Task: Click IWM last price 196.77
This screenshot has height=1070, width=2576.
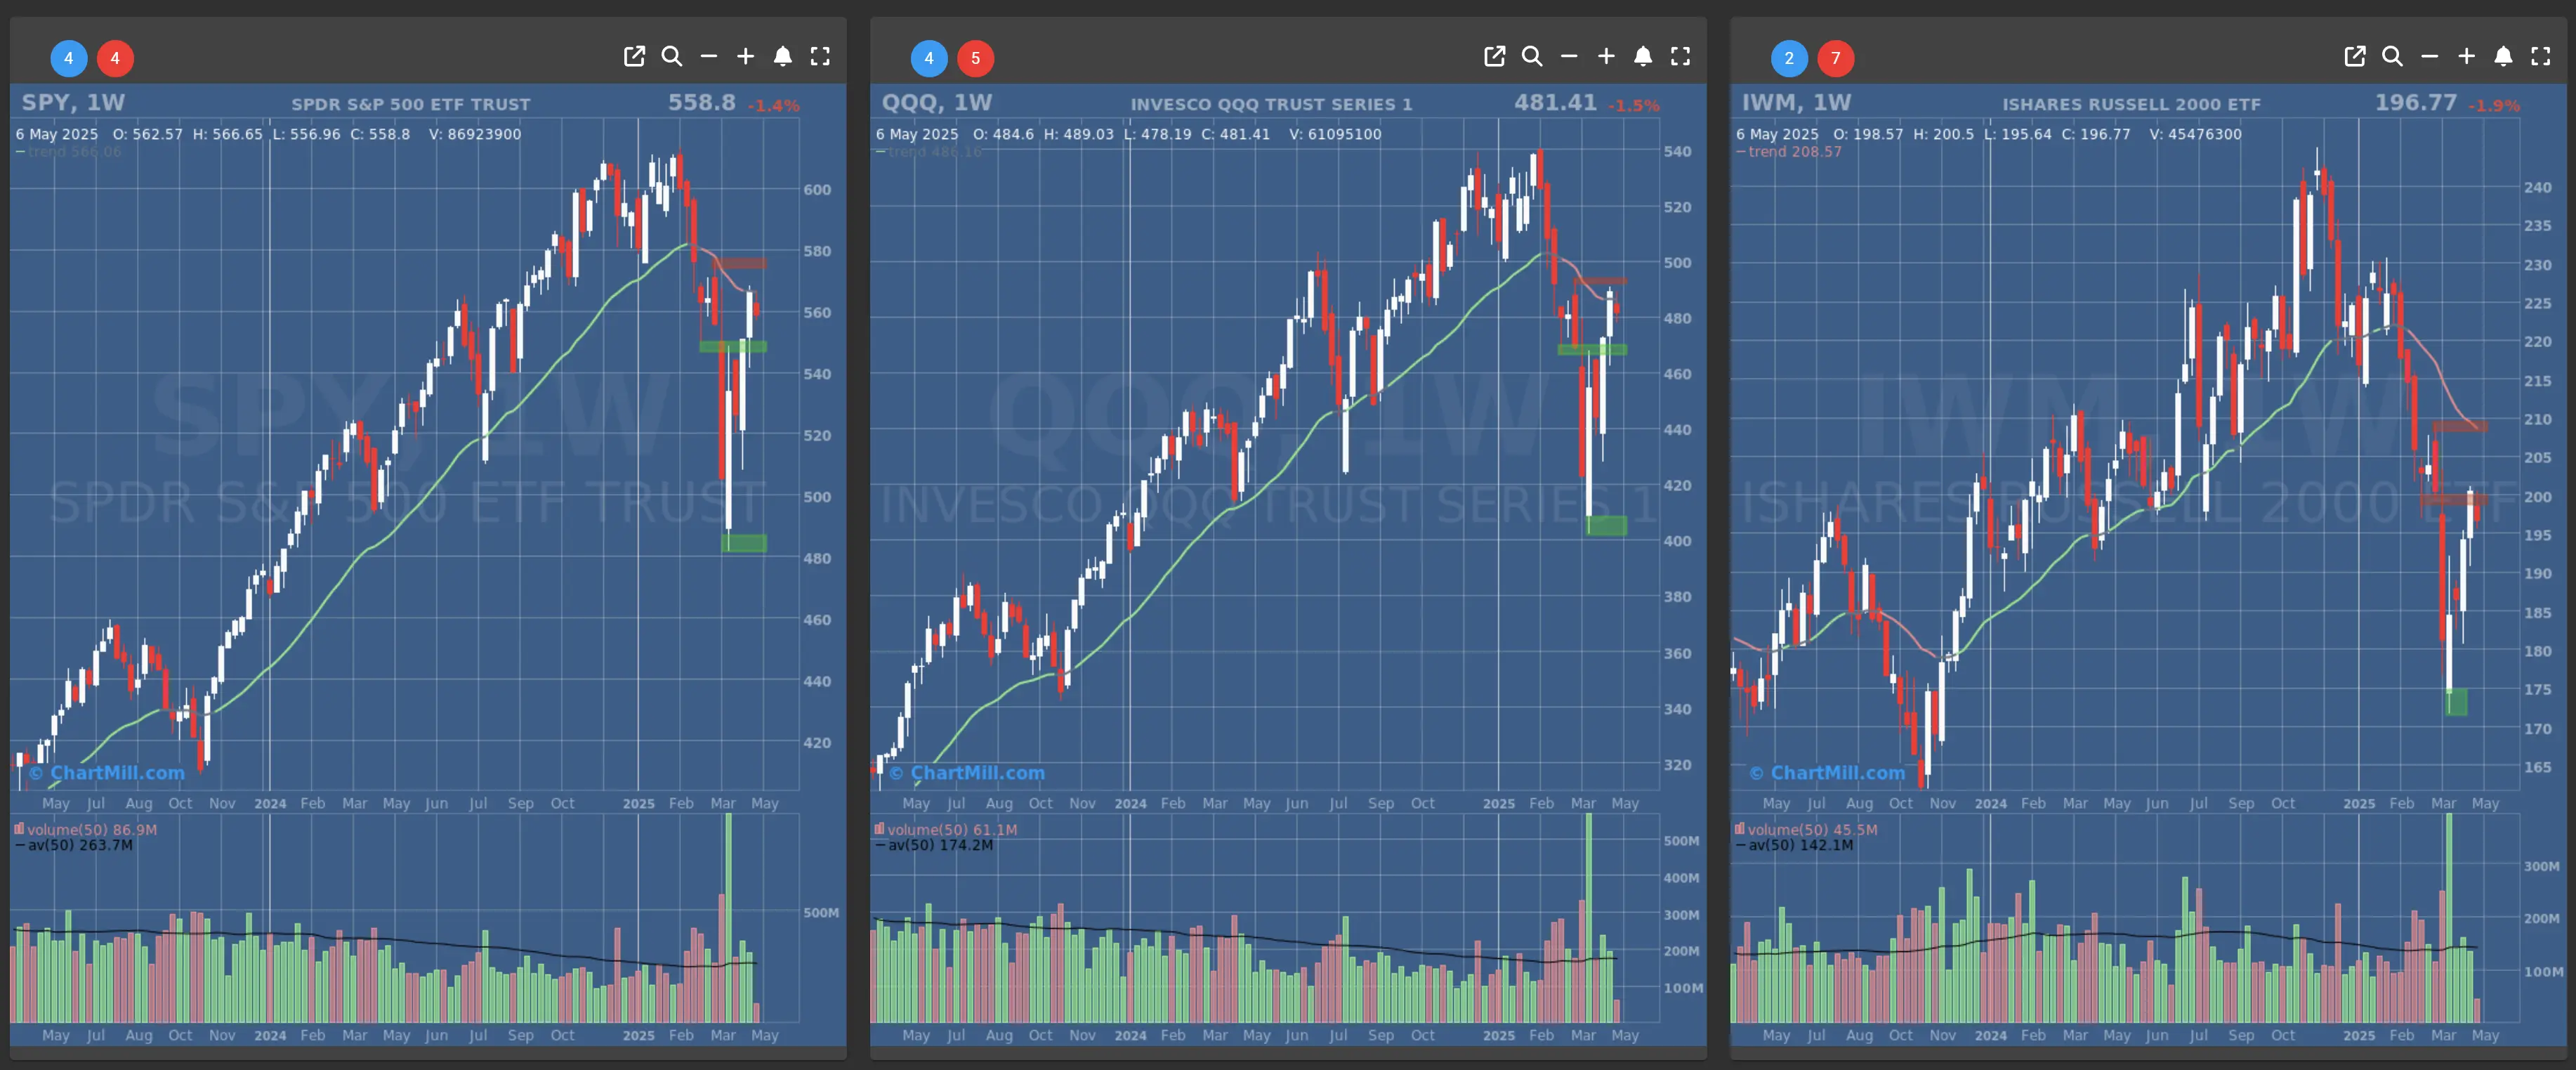Action: (2416, 102)
